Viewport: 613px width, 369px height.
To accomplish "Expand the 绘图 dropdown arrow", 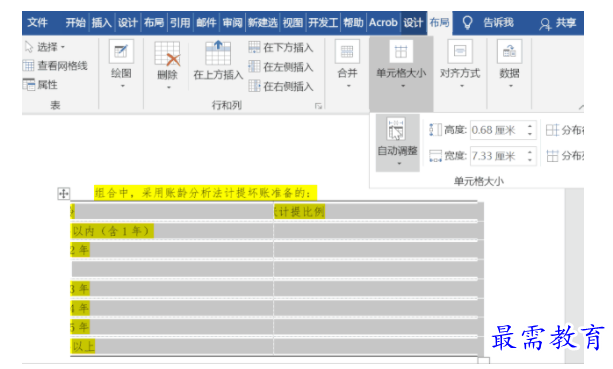I will coord(122,86).
